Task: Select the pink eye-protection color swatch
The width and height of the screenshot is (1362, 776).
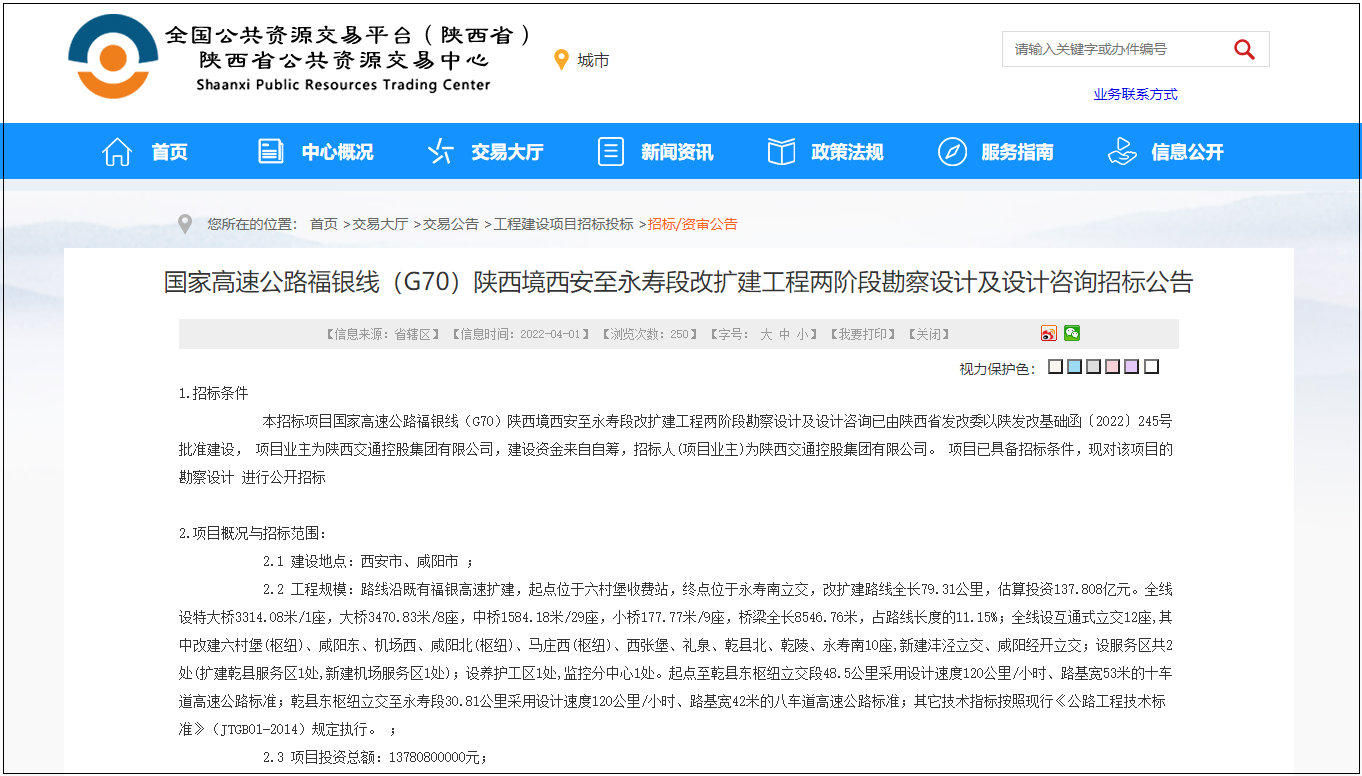Action: click(1112, 367)
